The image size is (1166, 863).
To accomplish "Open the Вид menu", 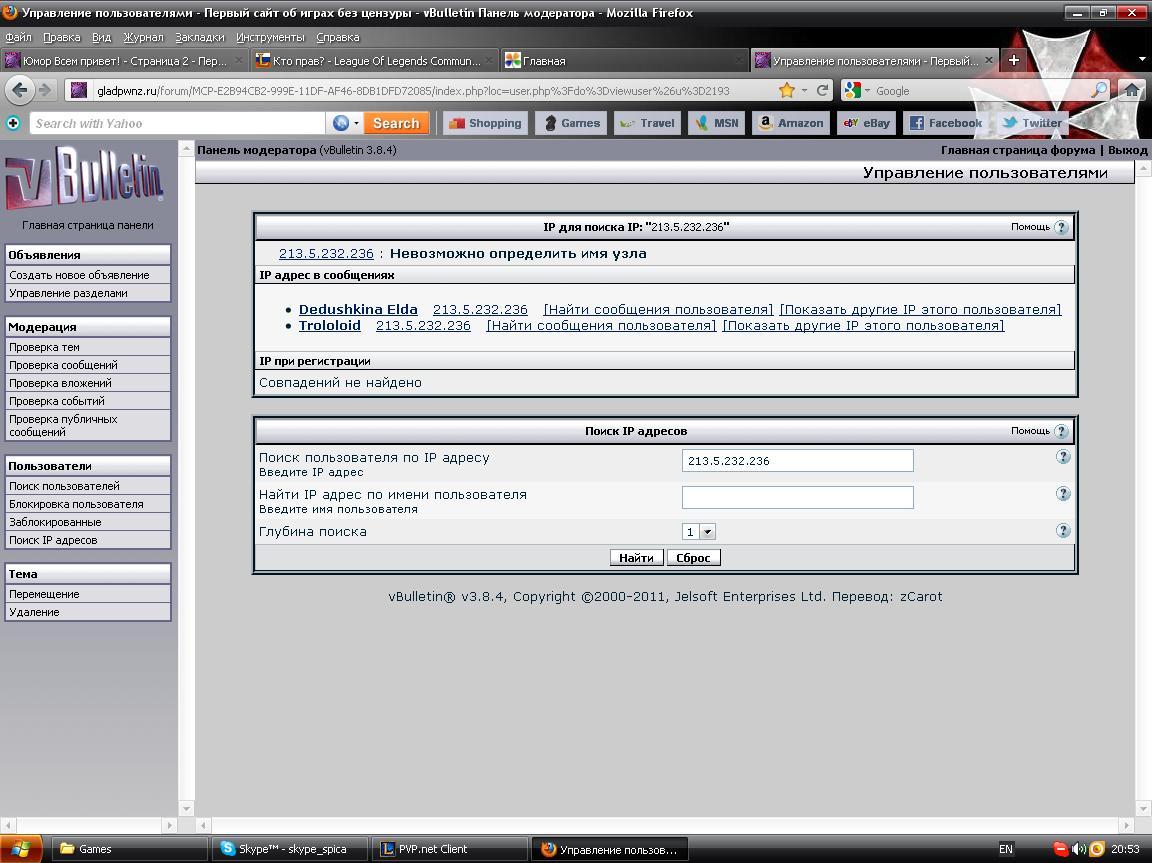I will pos(102,37).
